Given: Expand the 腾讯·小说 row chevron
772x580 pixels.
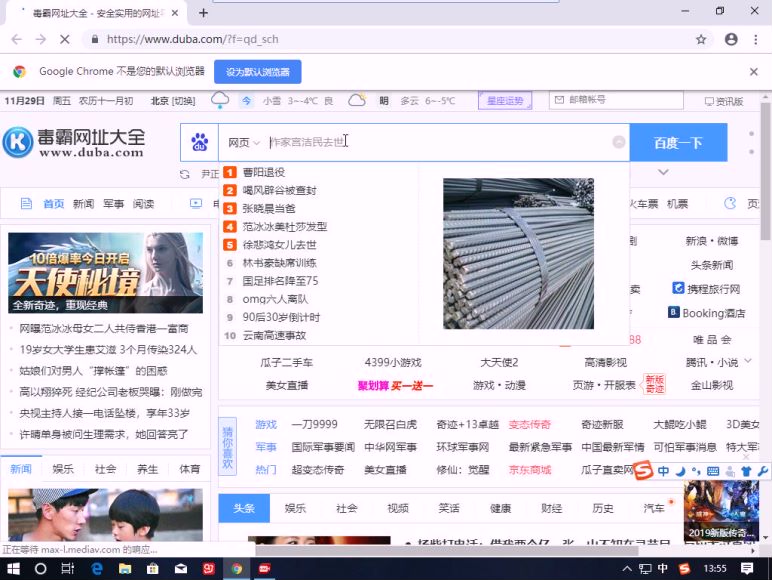Looking at the screenshot, I should tap(748, 361).
